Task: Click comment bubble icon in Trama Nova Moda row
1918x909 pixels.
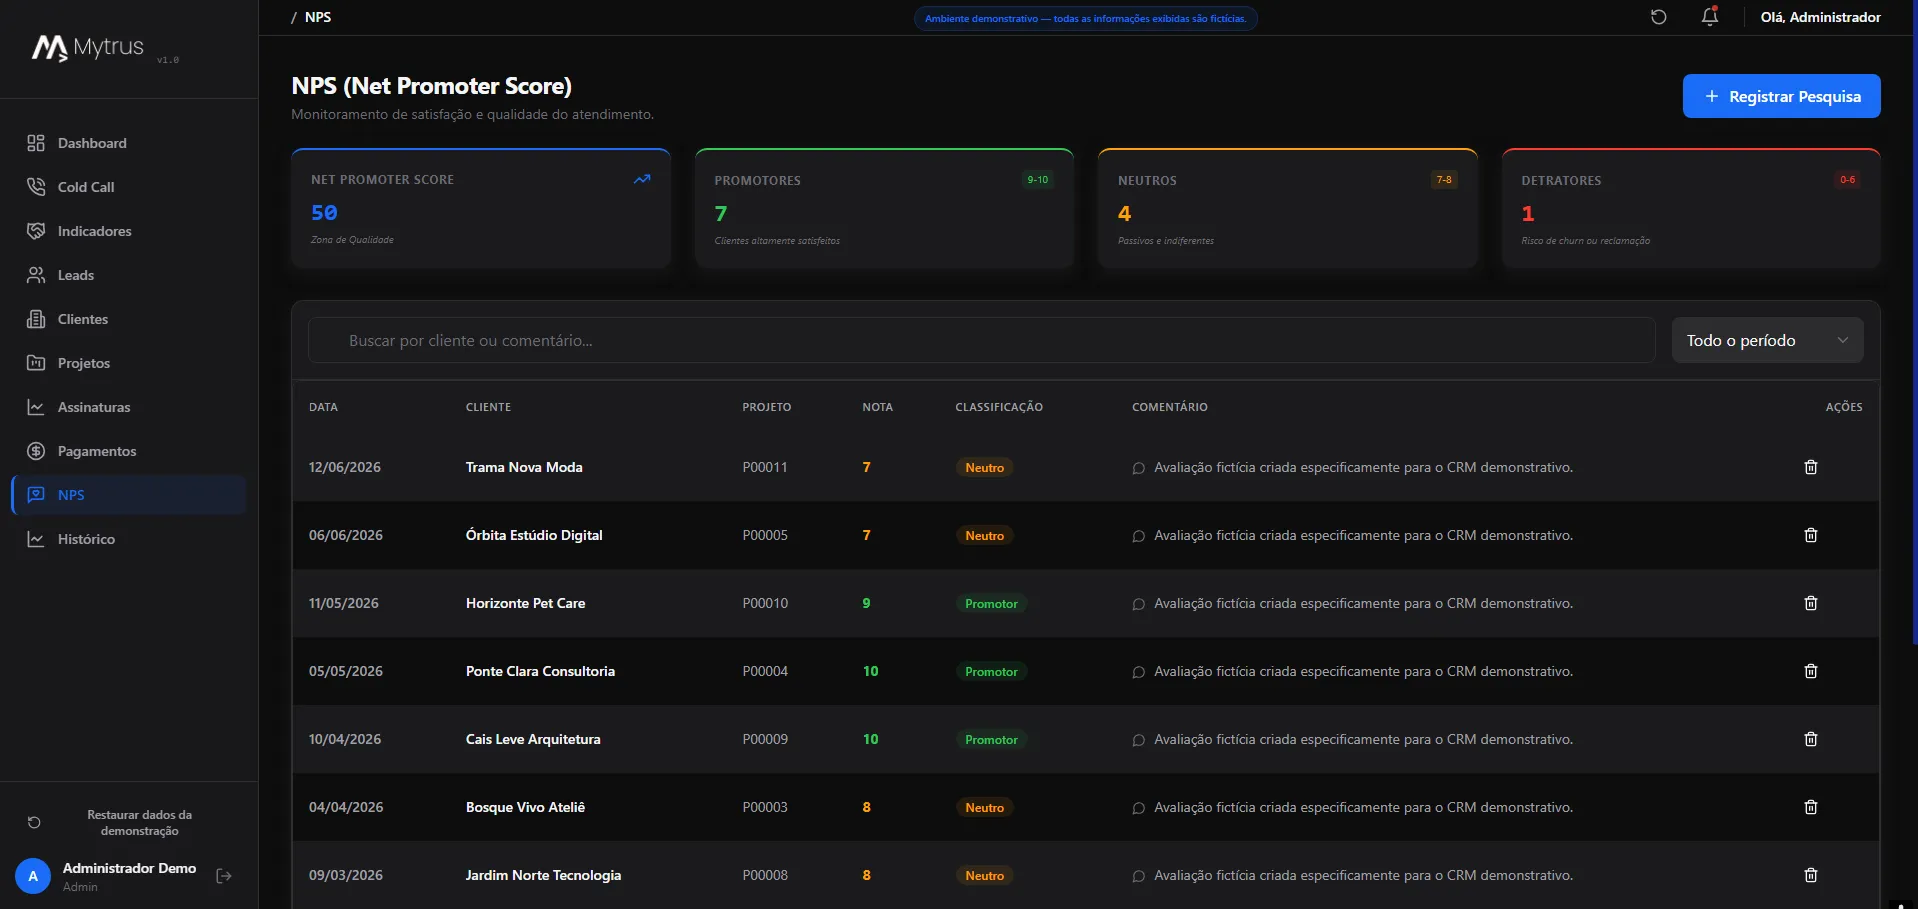Action: click(x=1138, y=468)
